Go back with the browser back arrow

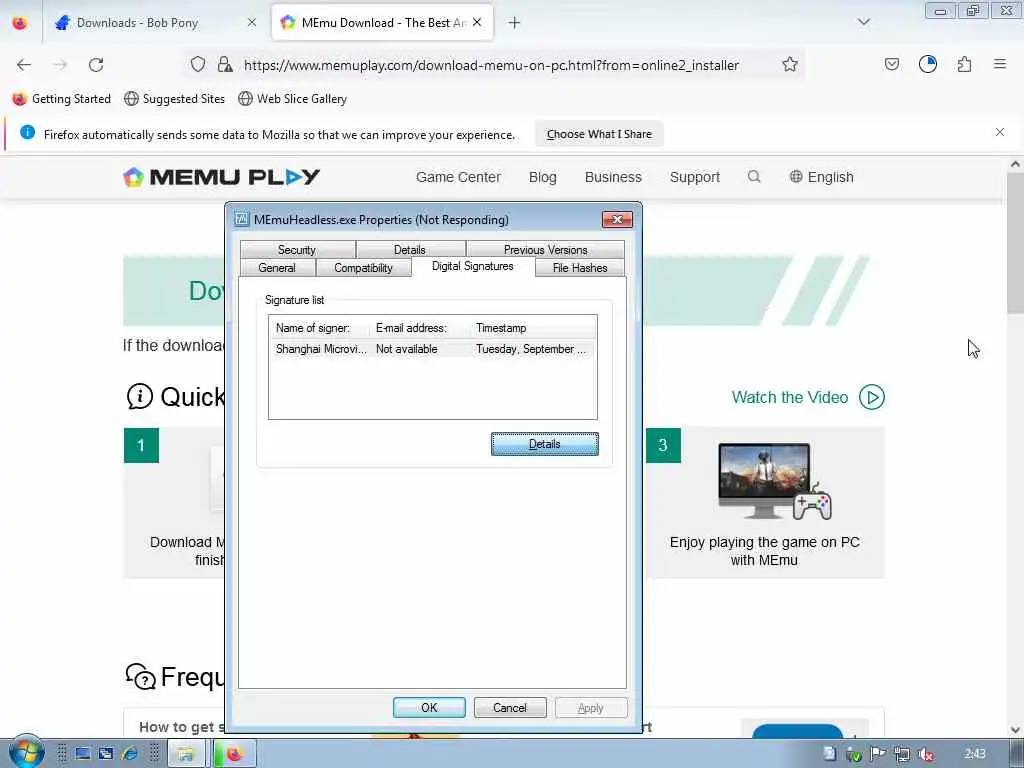coord(24,65)
